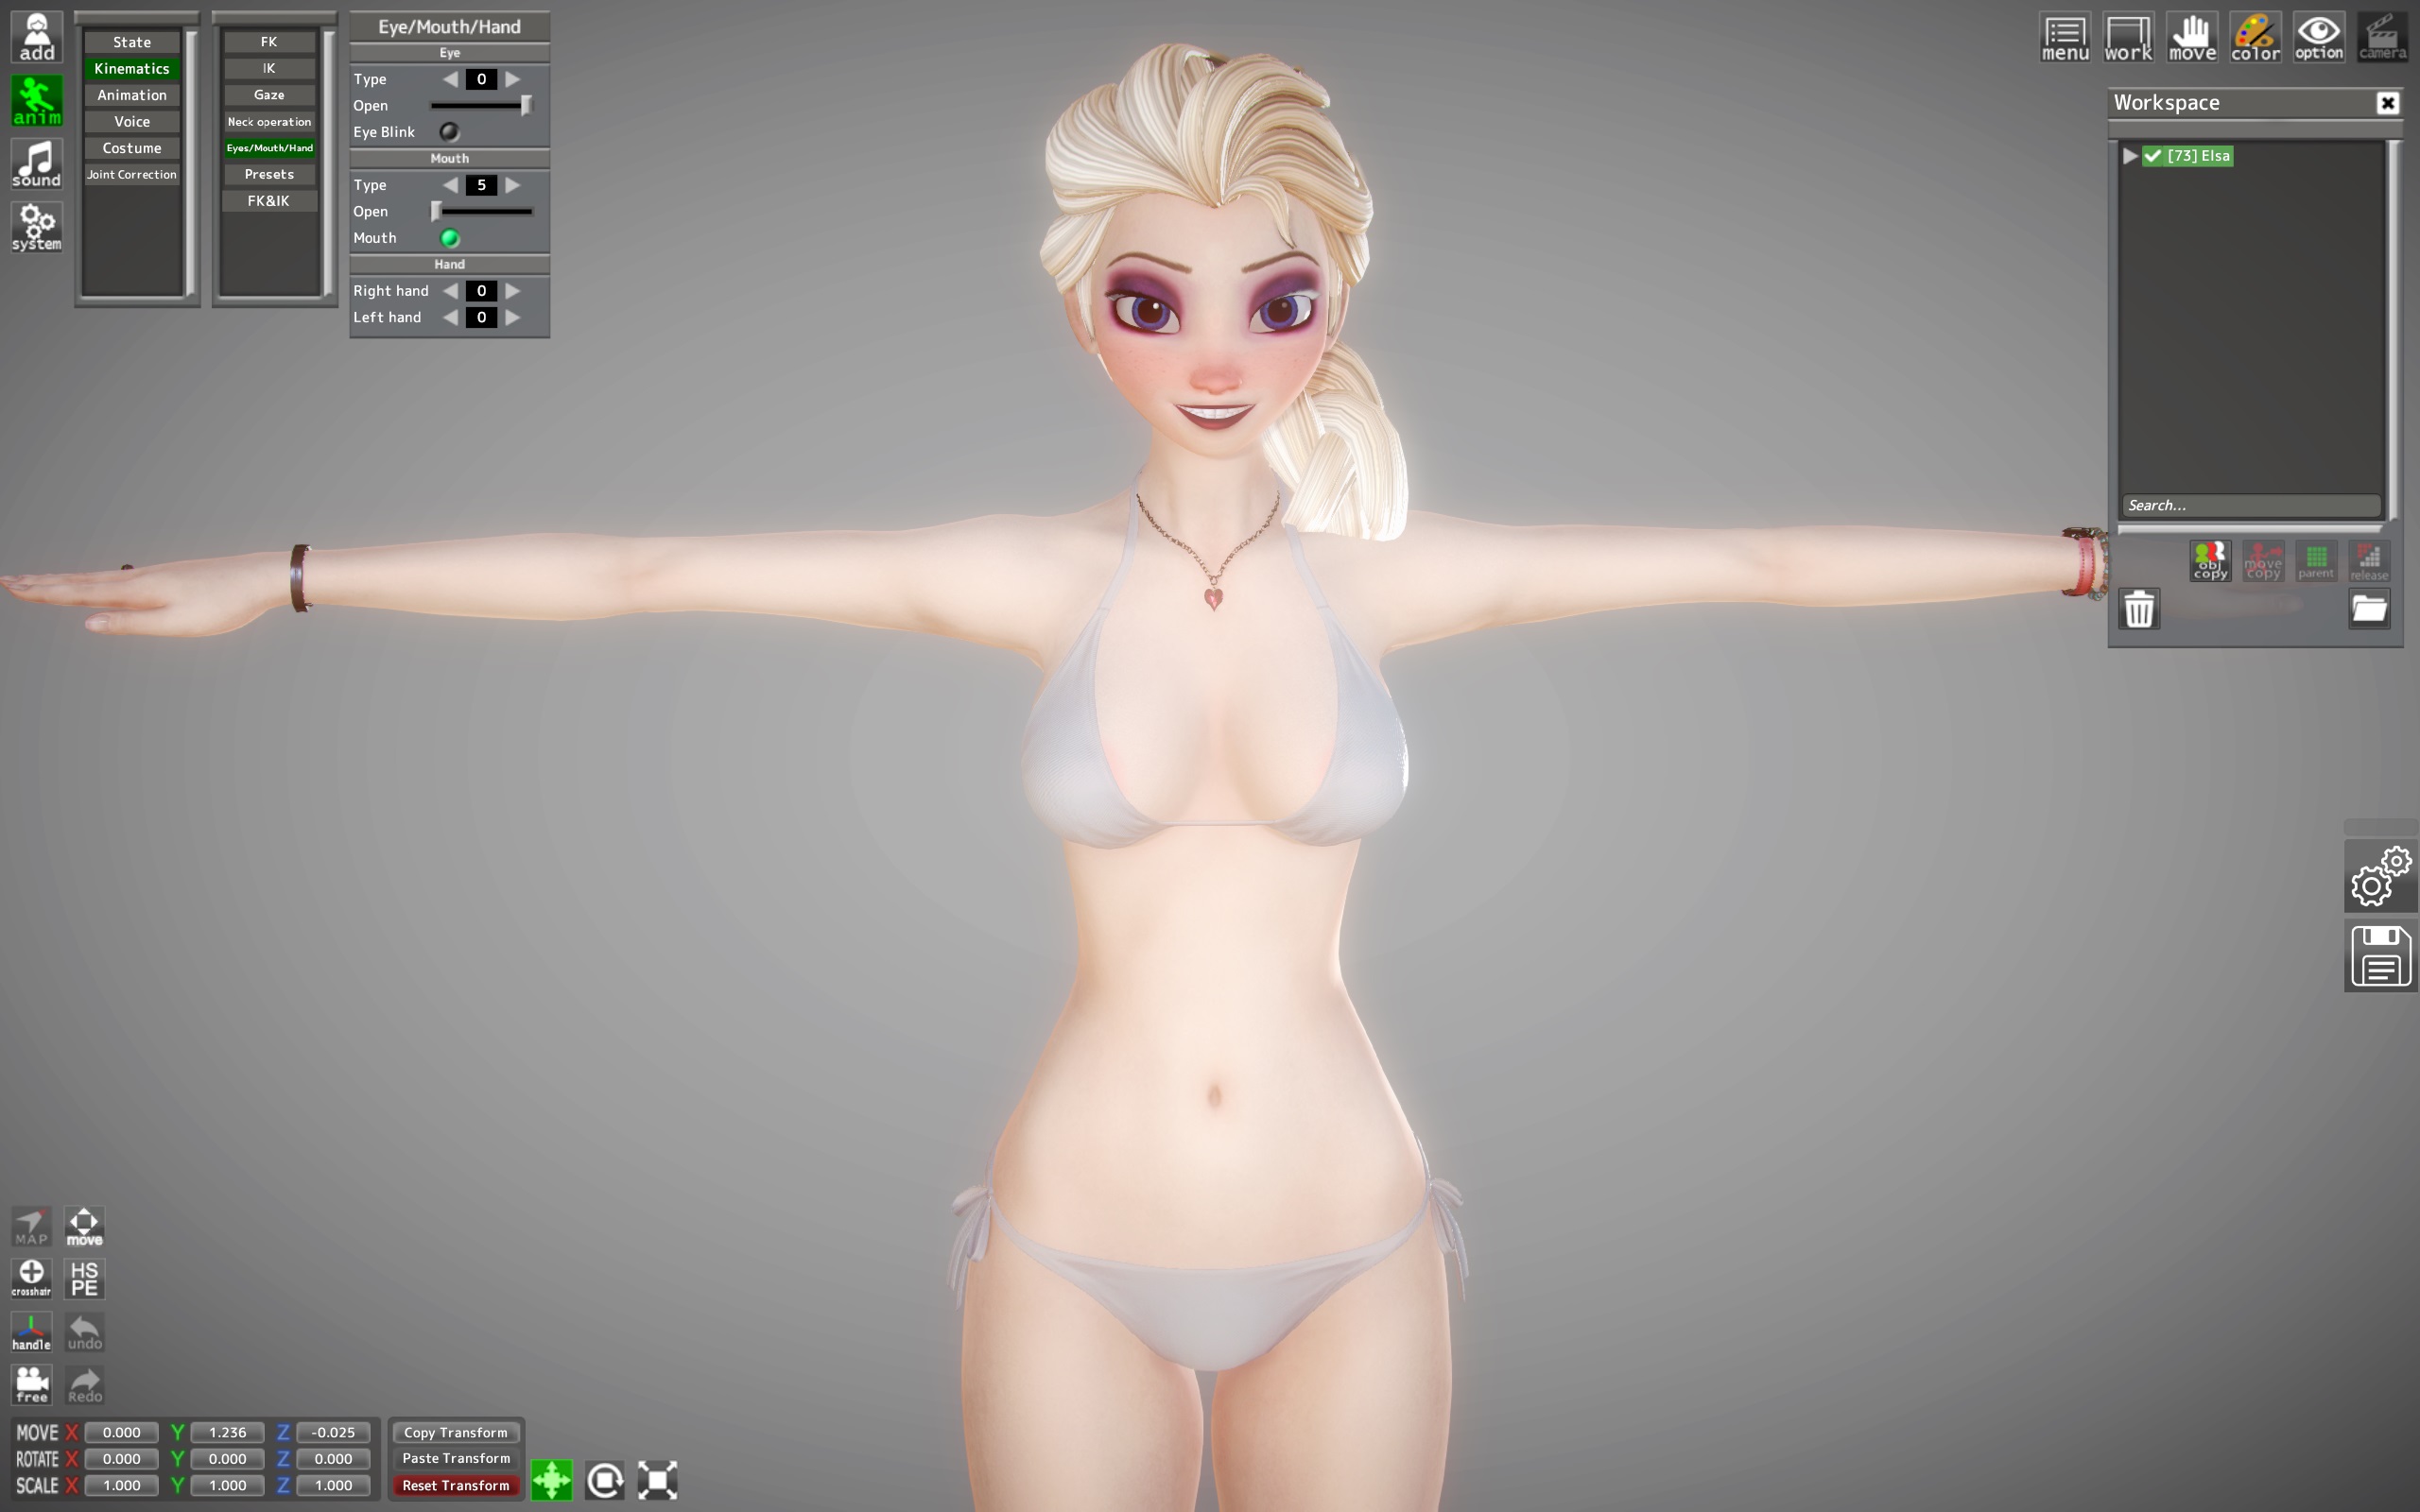The height and width of the screenshot is (1512, 2420).
Task: Click the MOVE Y value field
Action: coord(227,1432)
